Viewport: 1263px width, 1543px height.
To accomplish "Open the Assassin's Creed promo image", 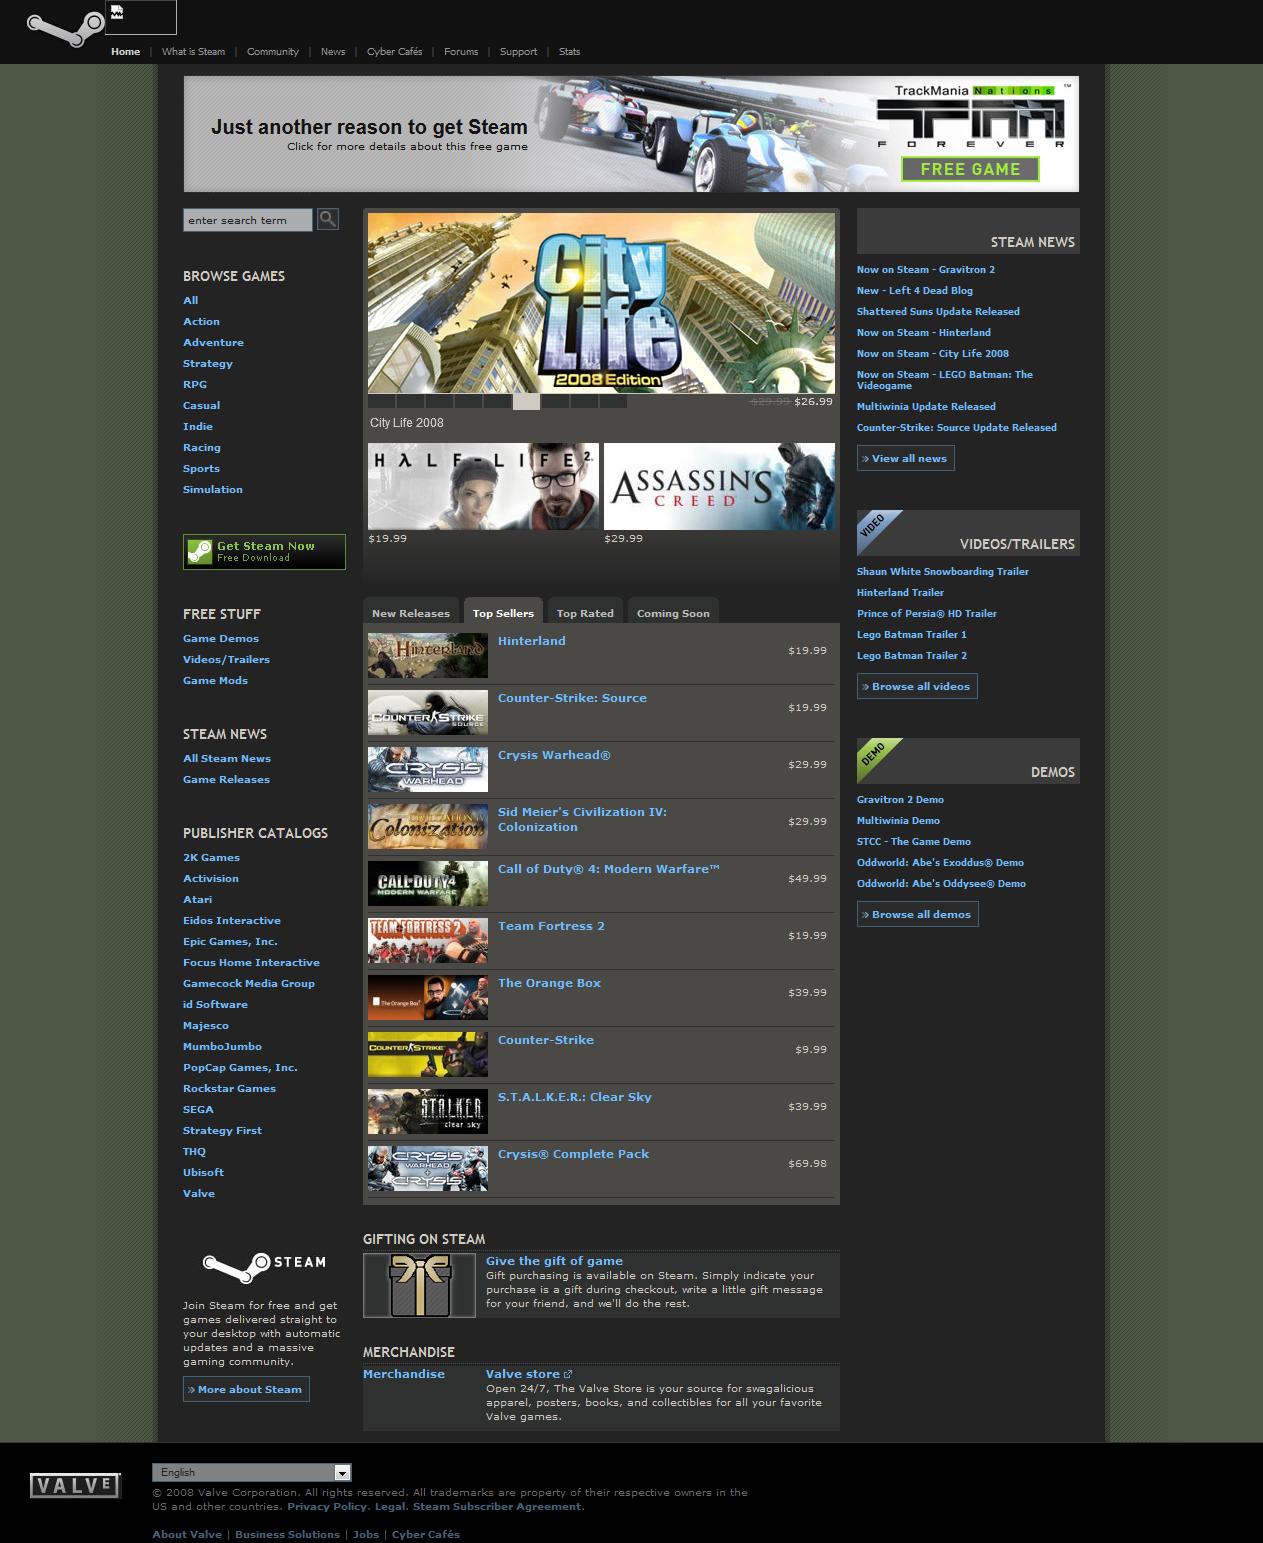I will [719, 487].
